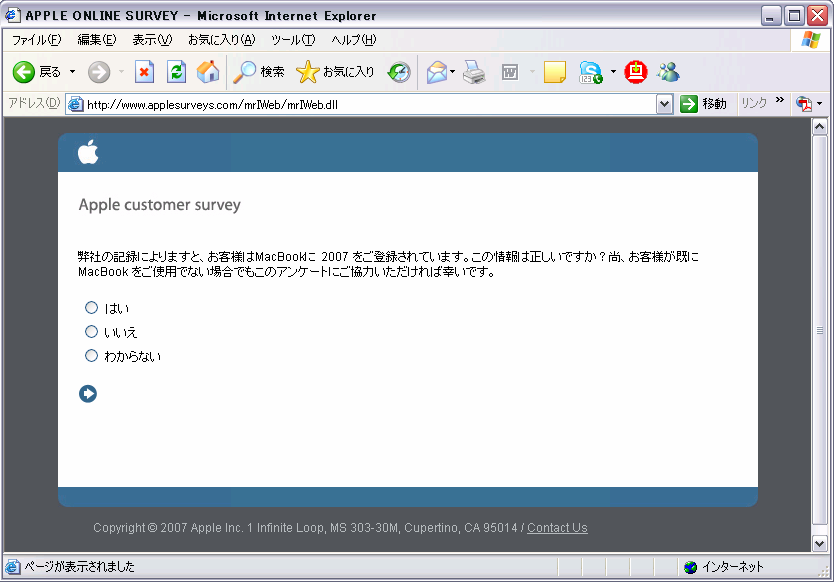Click the Edit with Word icon
This screenshot has height=583, width=835.
(x=510, y=72)
